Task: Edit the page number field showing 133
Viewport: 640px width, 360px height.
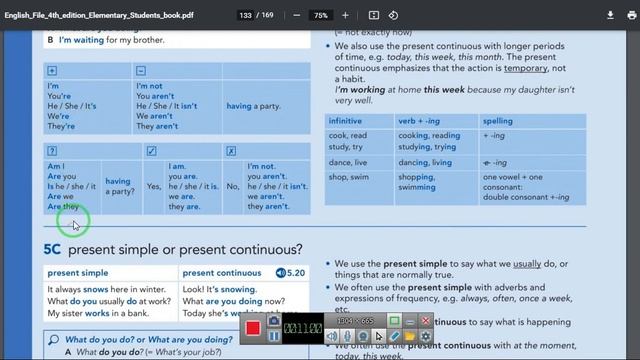Action: [245, 15]
